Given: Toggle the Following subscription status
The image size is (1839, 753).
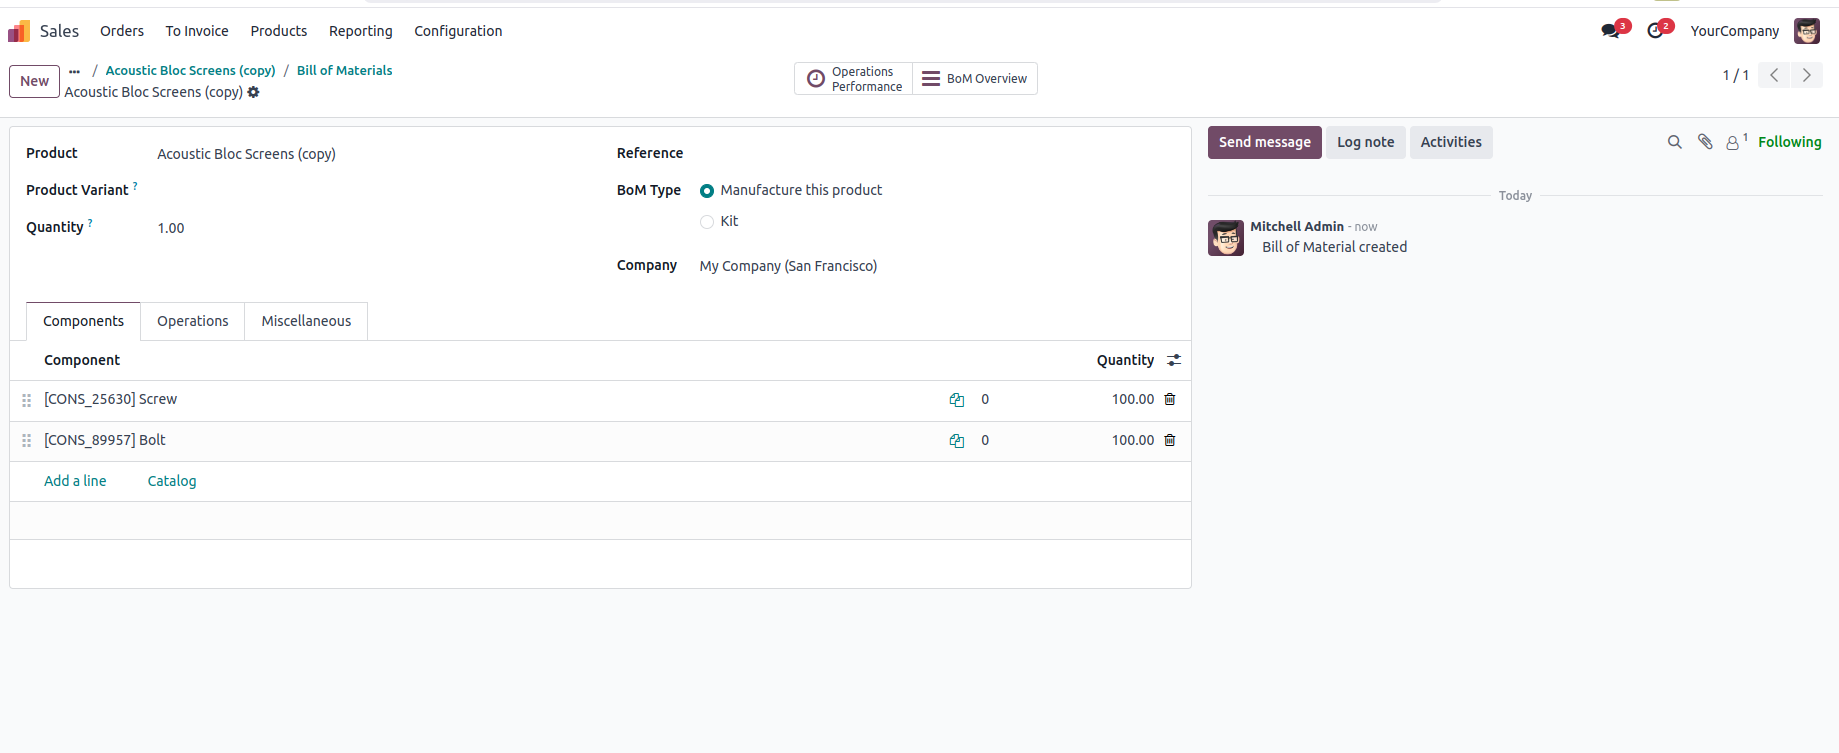Looking at the screenshot, I should pos(1789,142).
